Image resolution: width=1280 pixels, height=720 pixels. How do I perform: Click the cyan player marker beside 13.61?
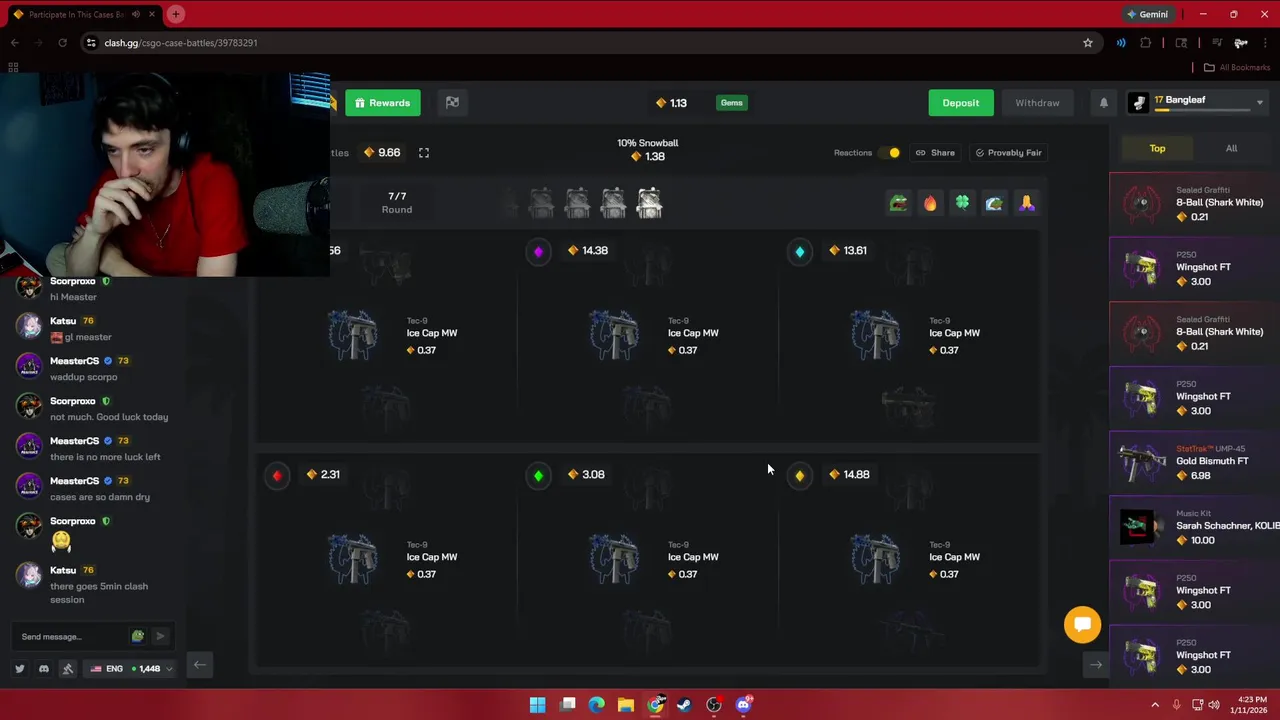click(x=799, y=252)
